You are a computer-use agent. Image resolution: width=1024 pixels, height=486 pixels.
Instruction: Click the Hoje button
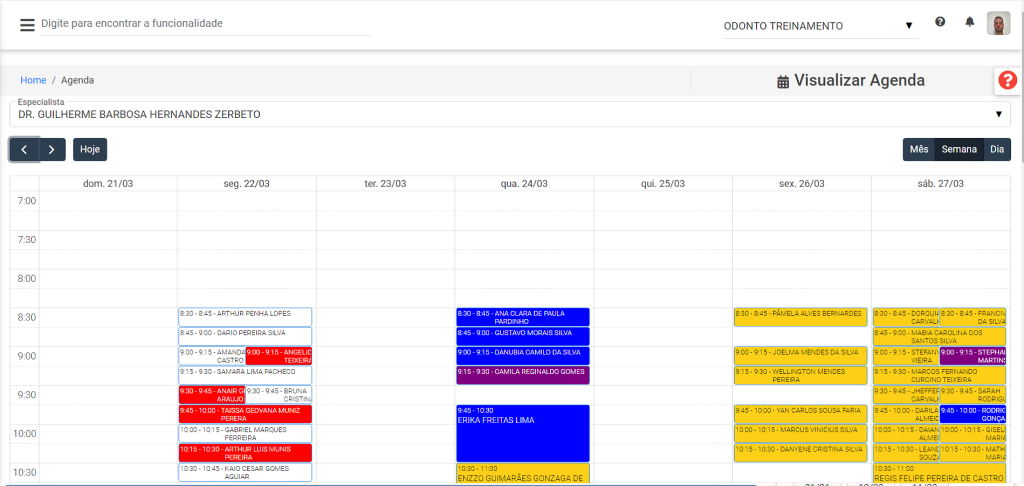pos(90,149)
